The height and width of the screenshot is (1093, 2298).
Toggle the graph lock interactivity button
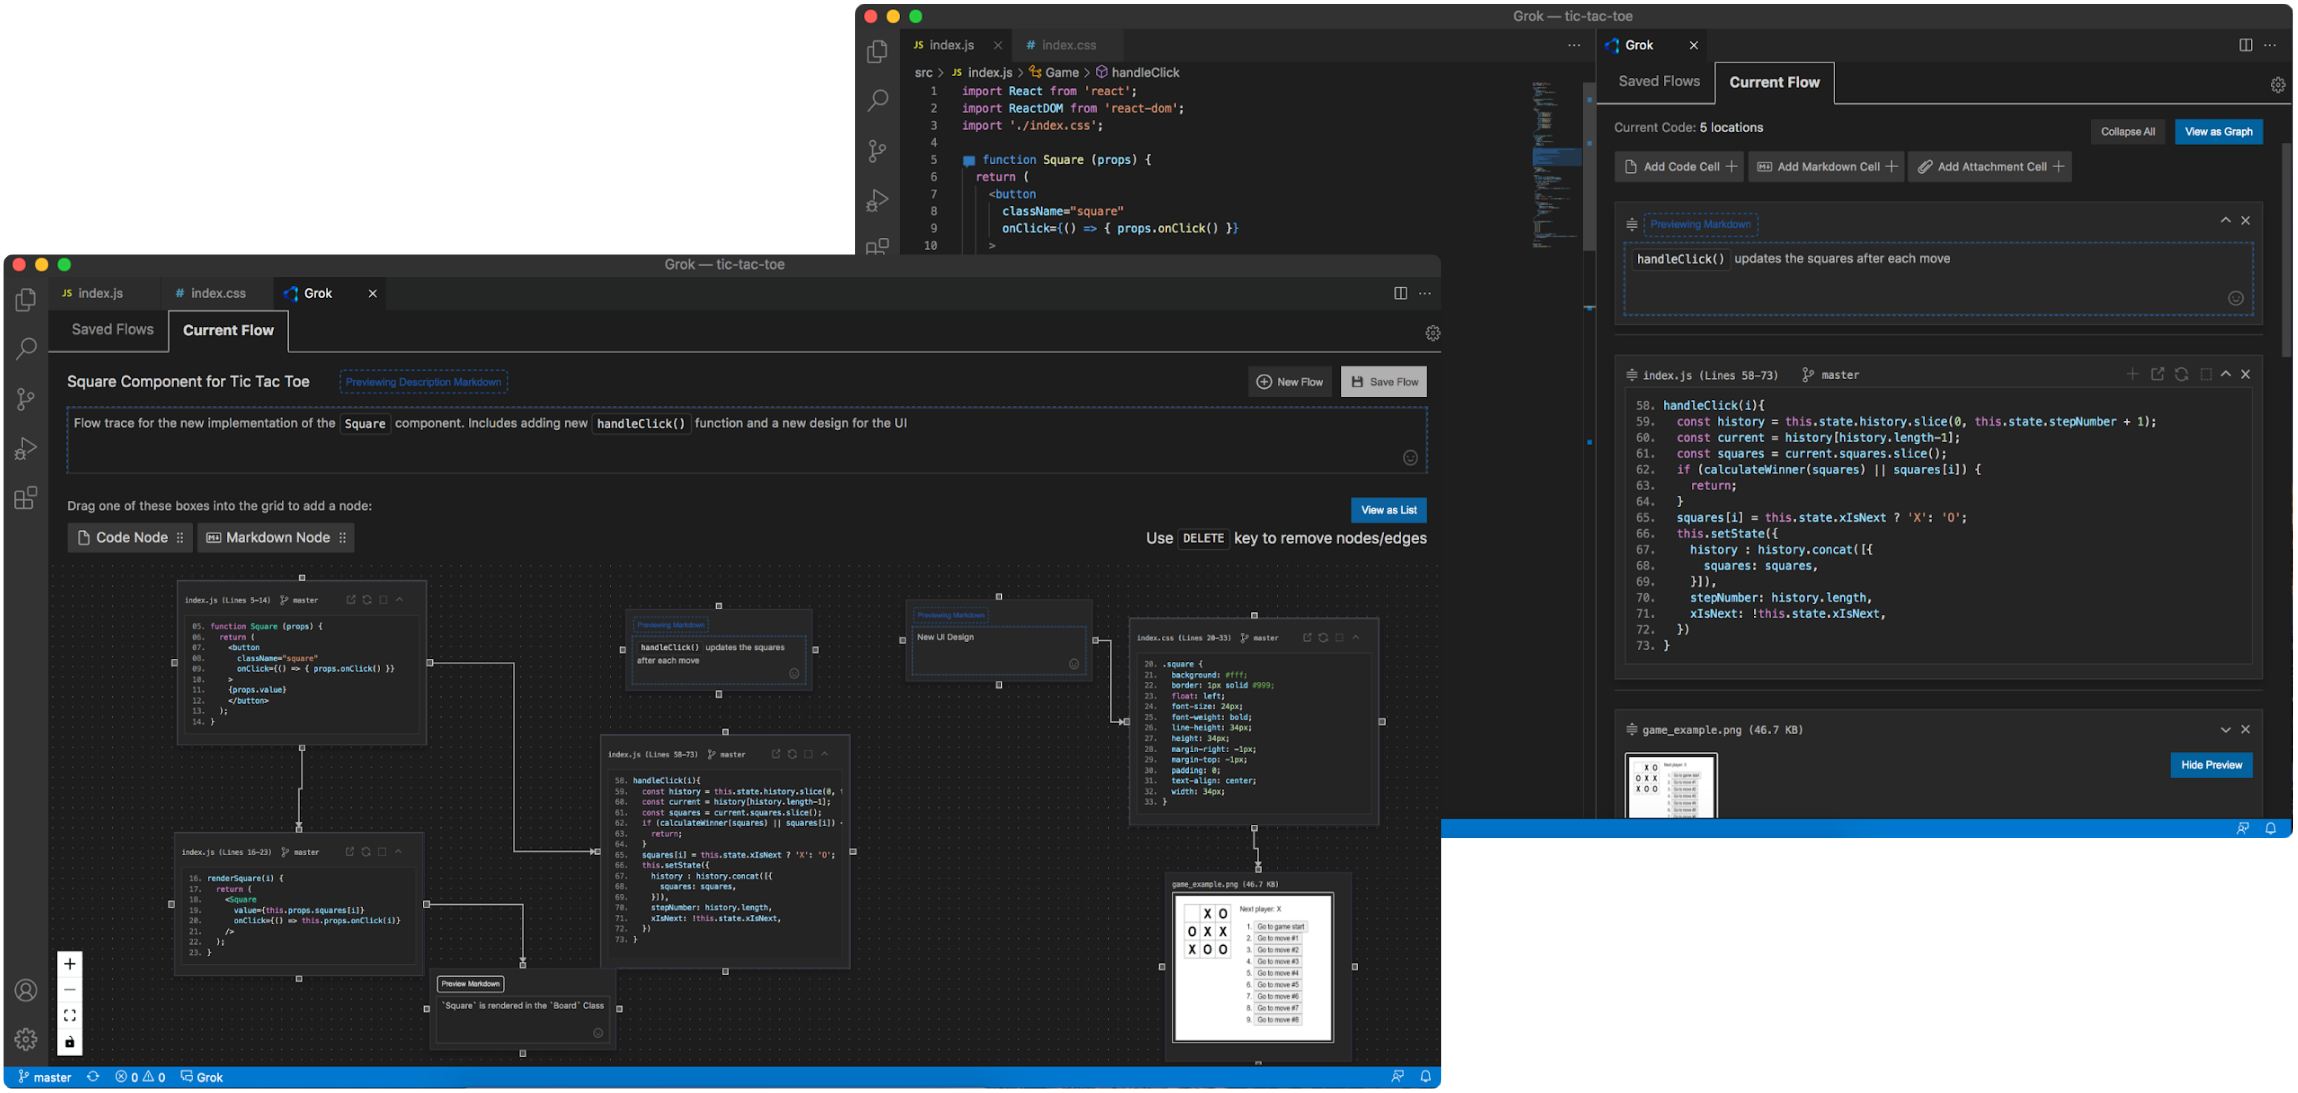(x=70, y=1042)
